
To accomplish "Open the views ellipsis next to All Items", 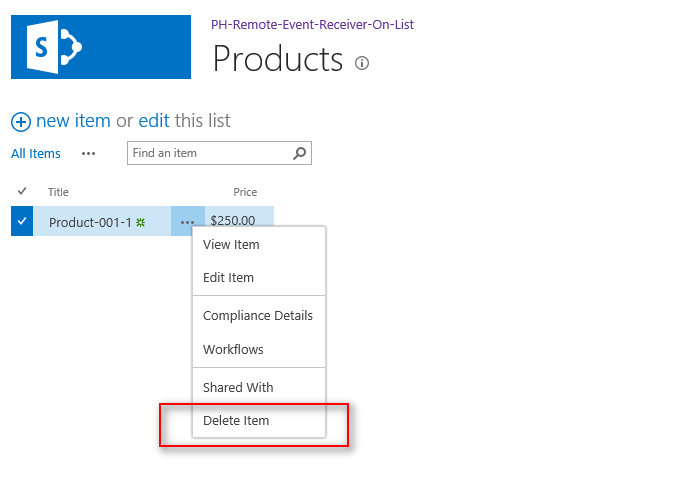I will tap(89, 153).
